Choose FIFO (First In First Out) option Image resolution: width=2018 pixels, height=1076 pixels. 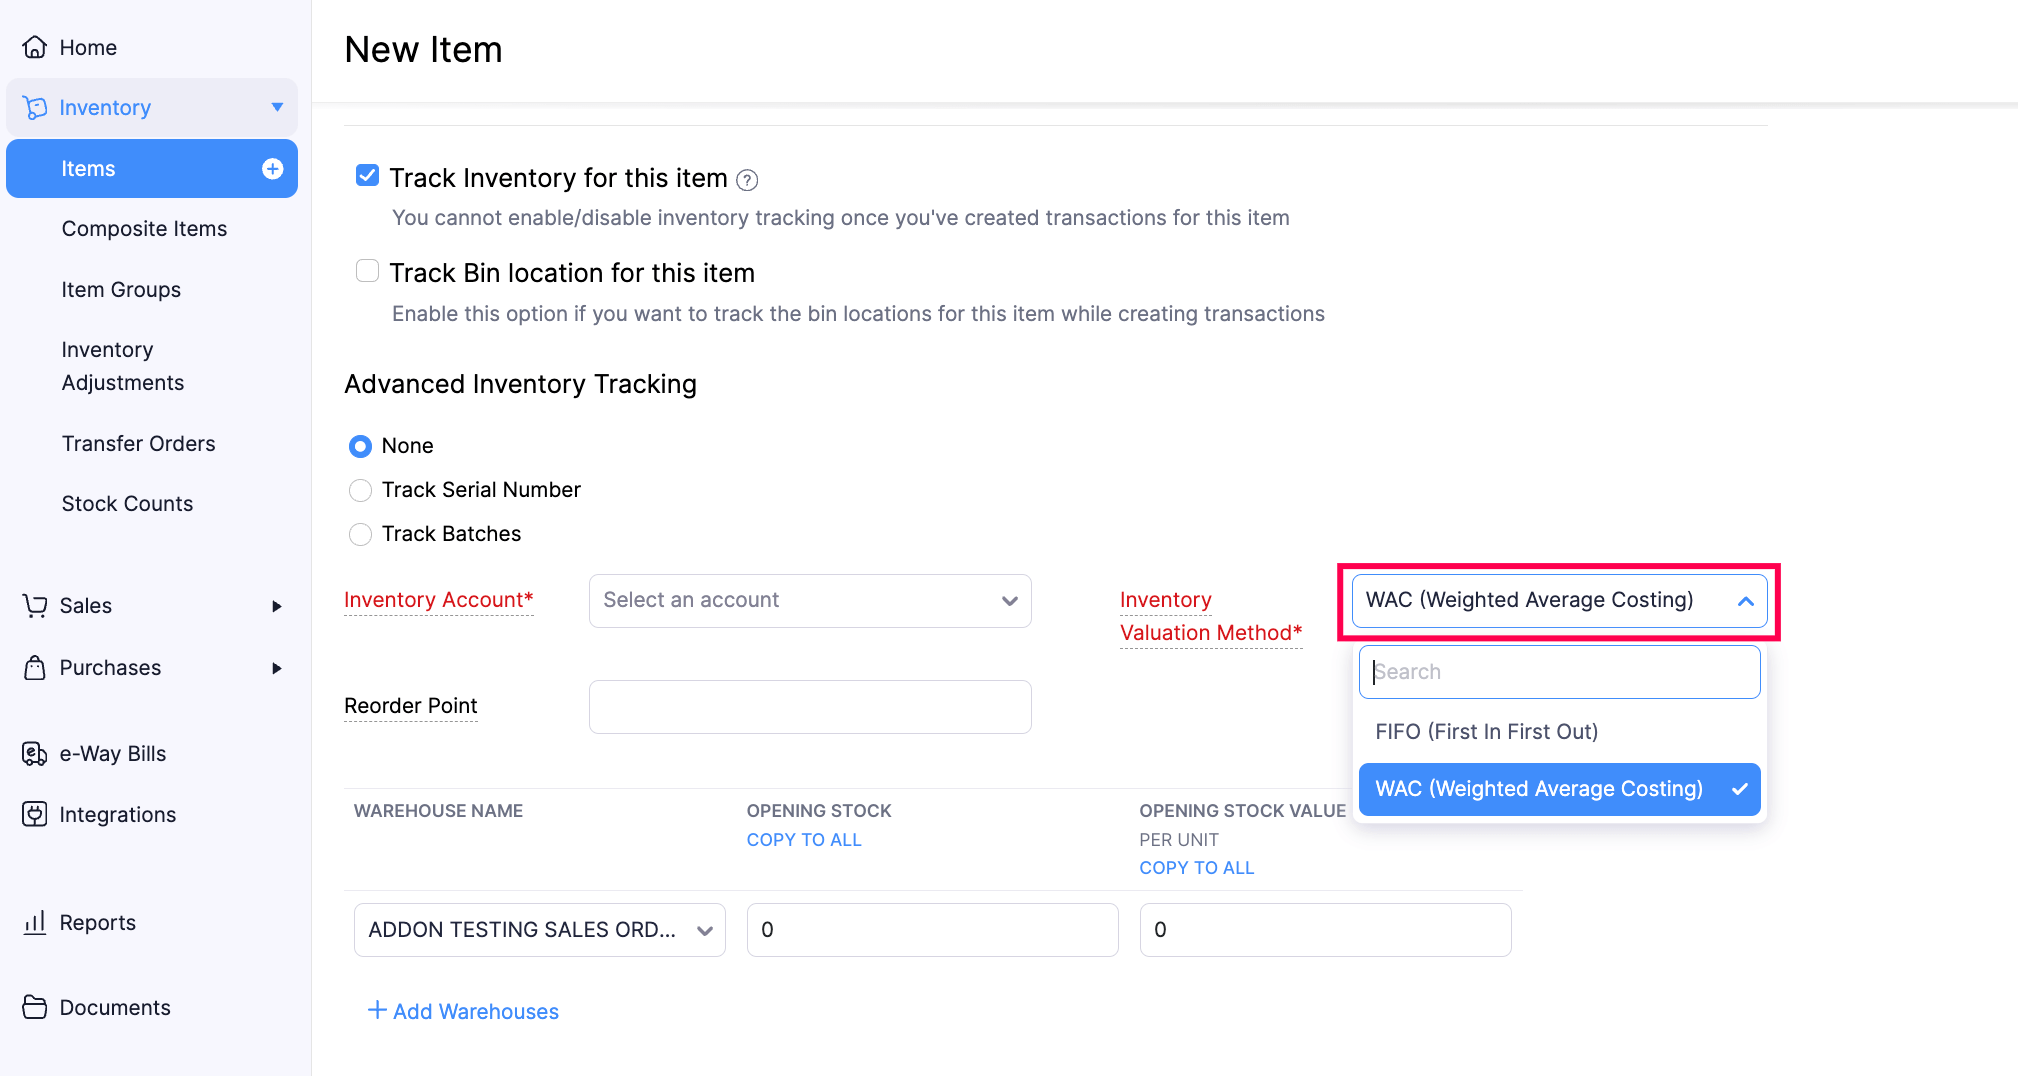pyautogui.click(x=1486, y=732)
